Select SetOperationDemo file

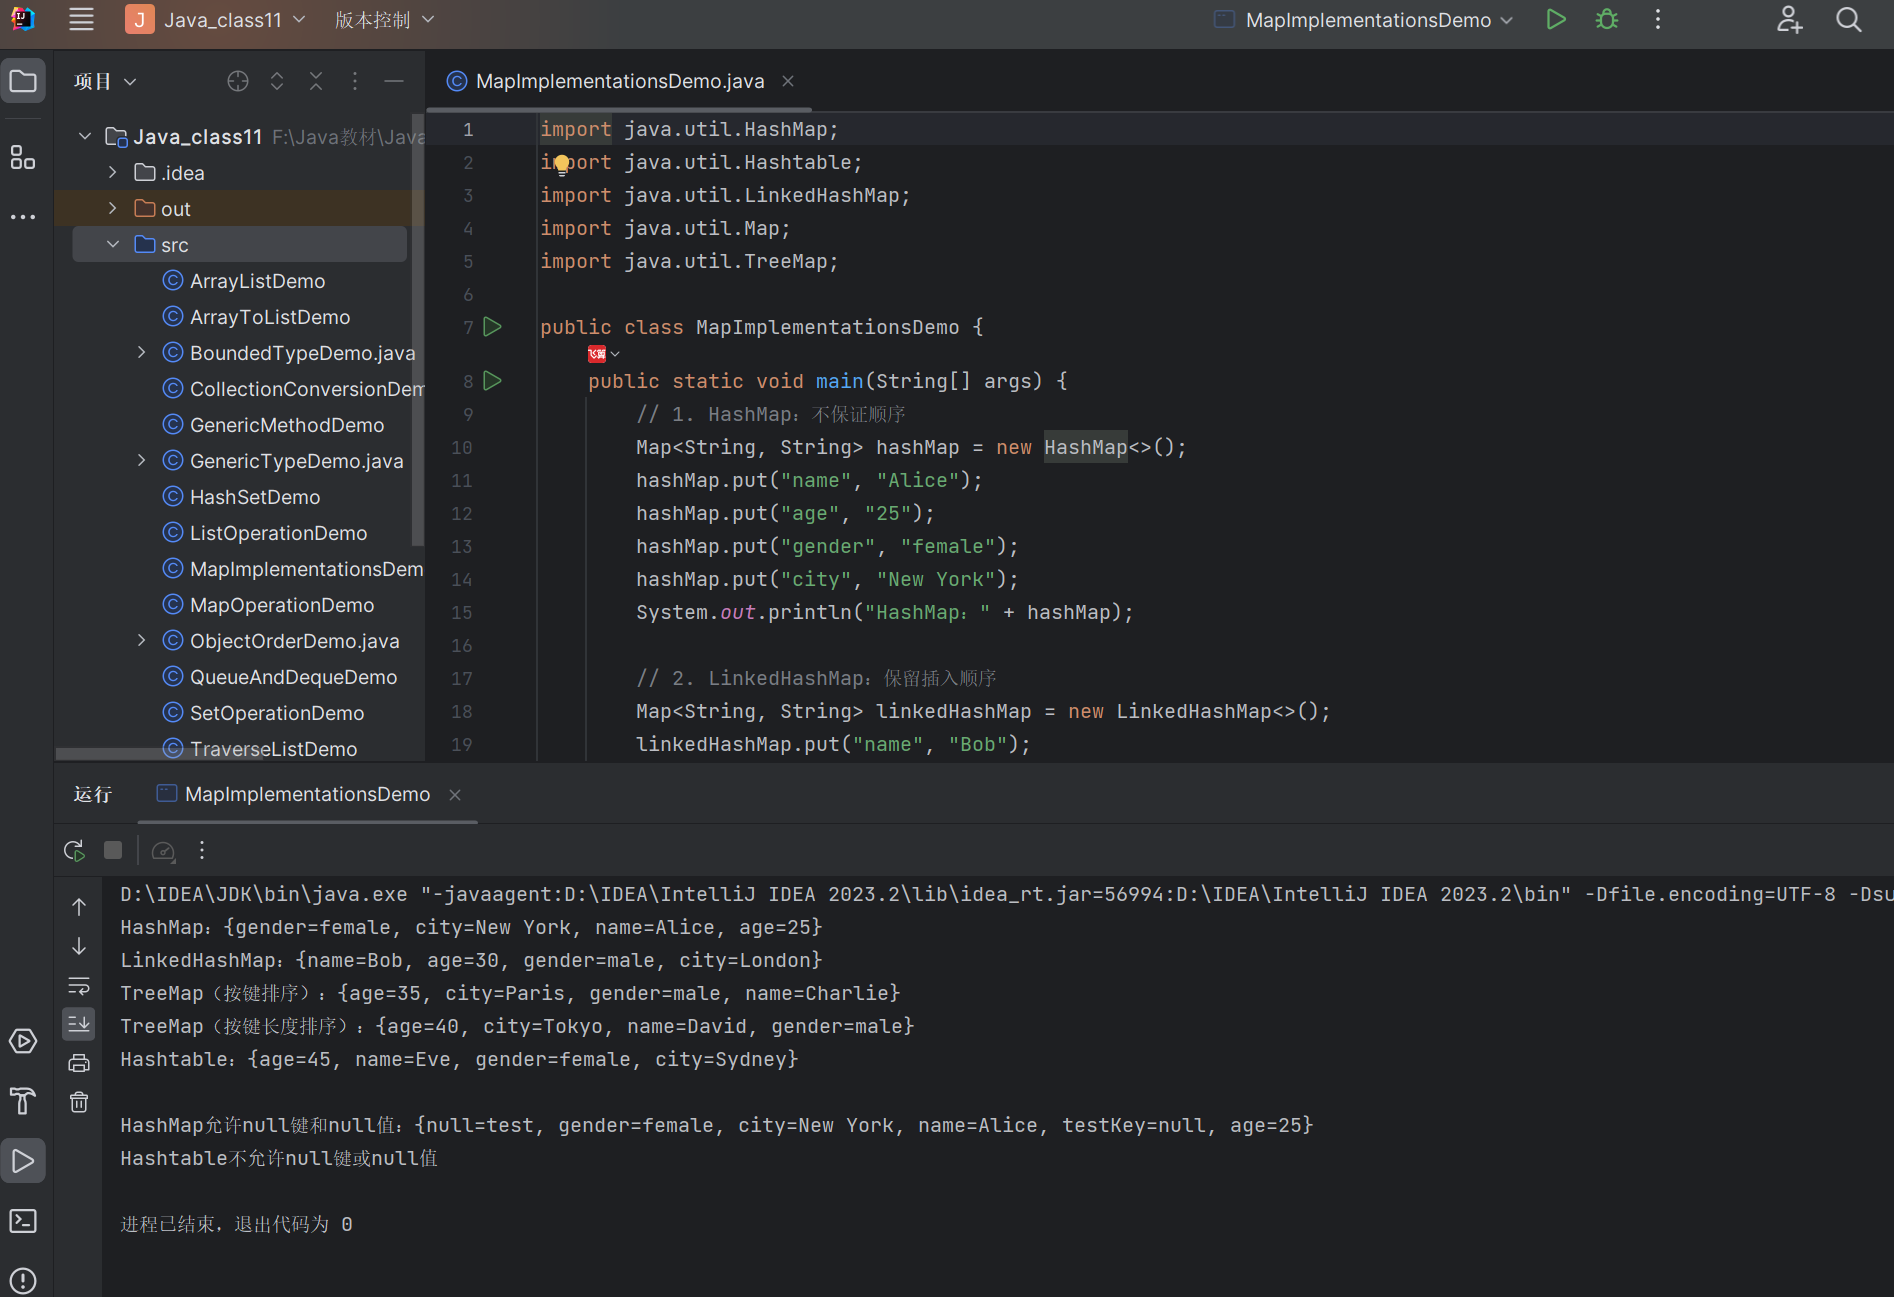(277, 713)
